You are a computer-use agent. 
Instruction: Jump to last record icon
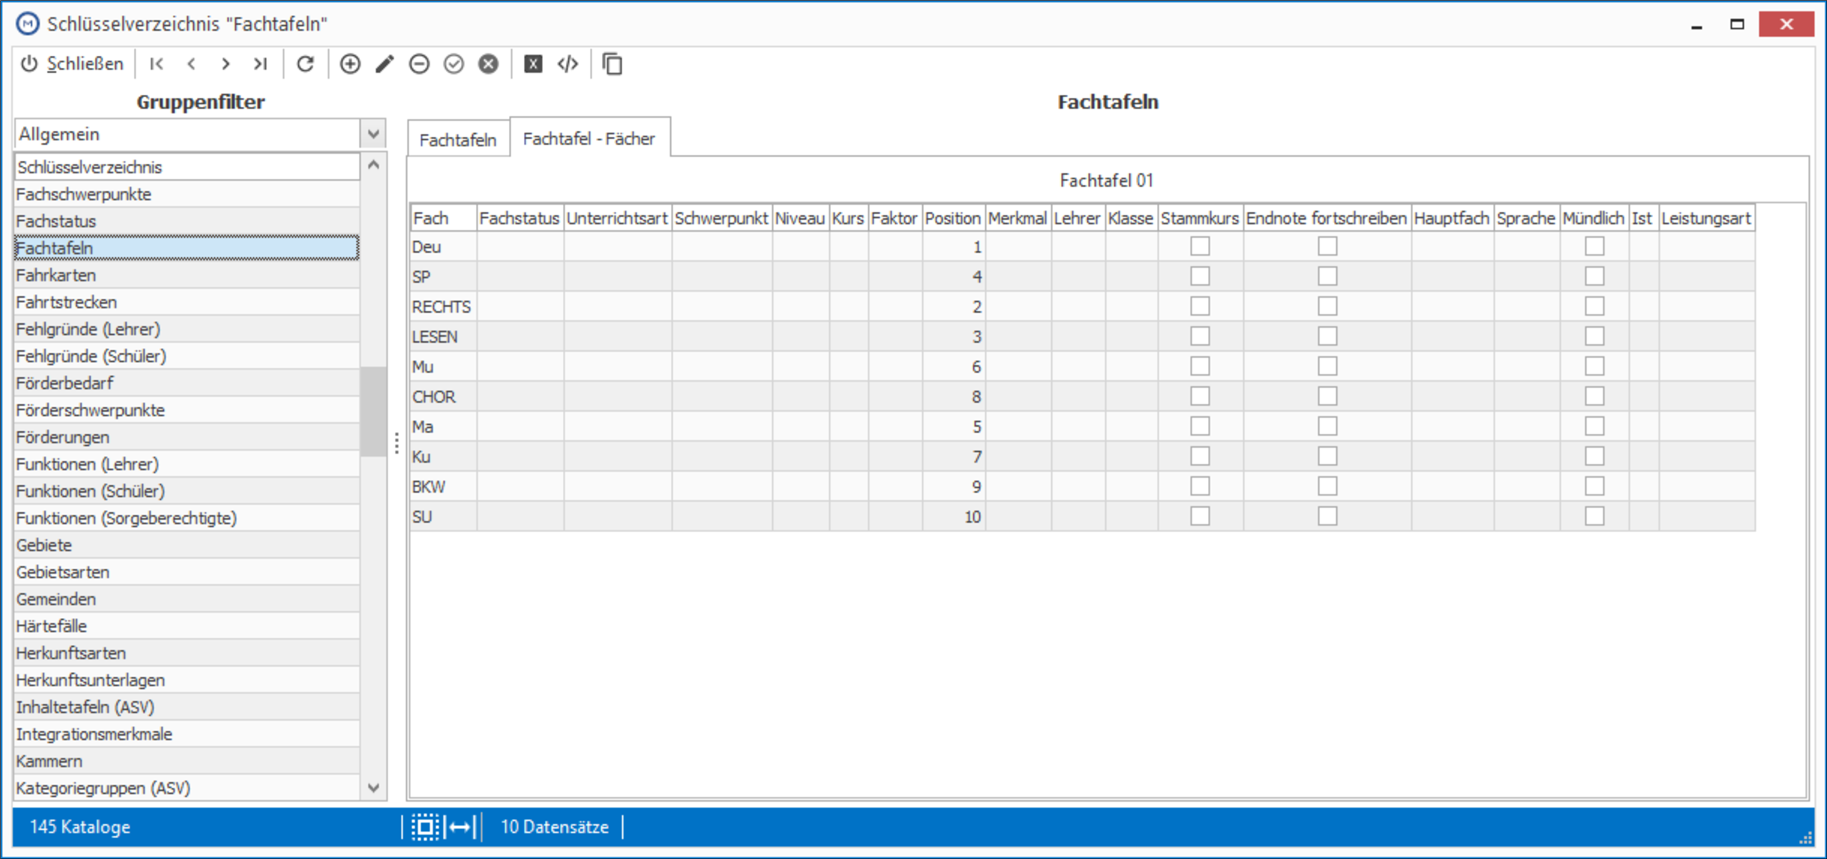[260, 64]
